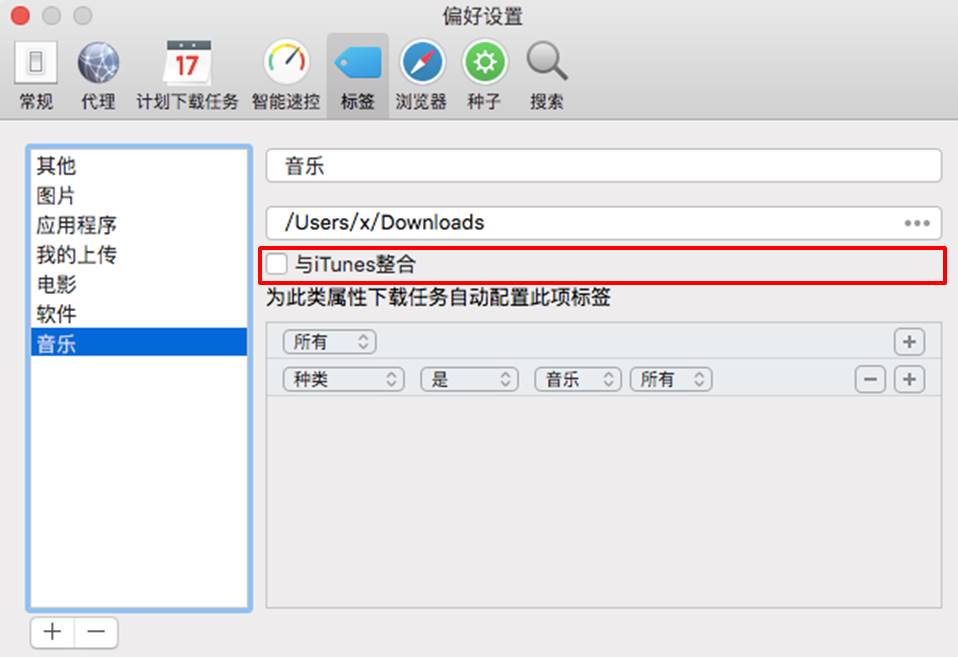Select the 代理 settings icon
Viewport: 958px width, 657px height.
96,72
